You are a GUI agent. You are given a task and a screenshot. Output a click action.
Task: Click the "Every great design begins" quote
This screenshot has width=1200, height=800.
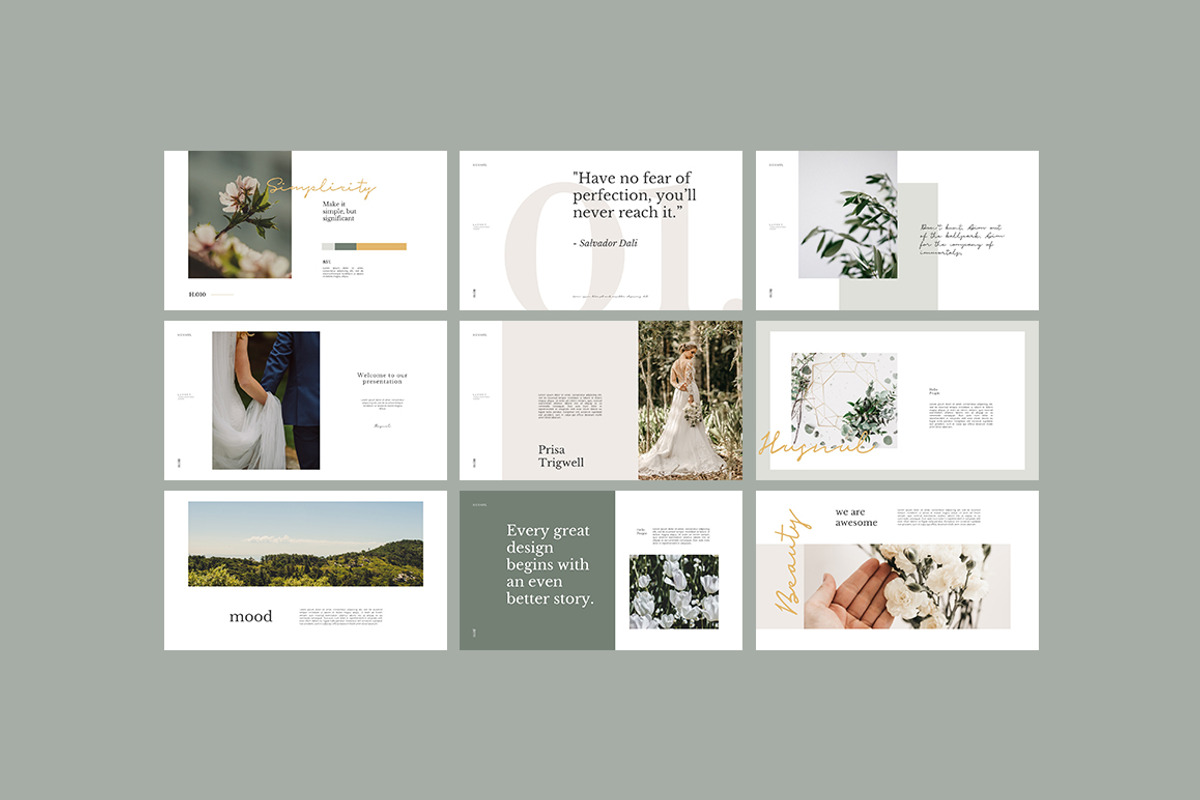click(550, 565)
